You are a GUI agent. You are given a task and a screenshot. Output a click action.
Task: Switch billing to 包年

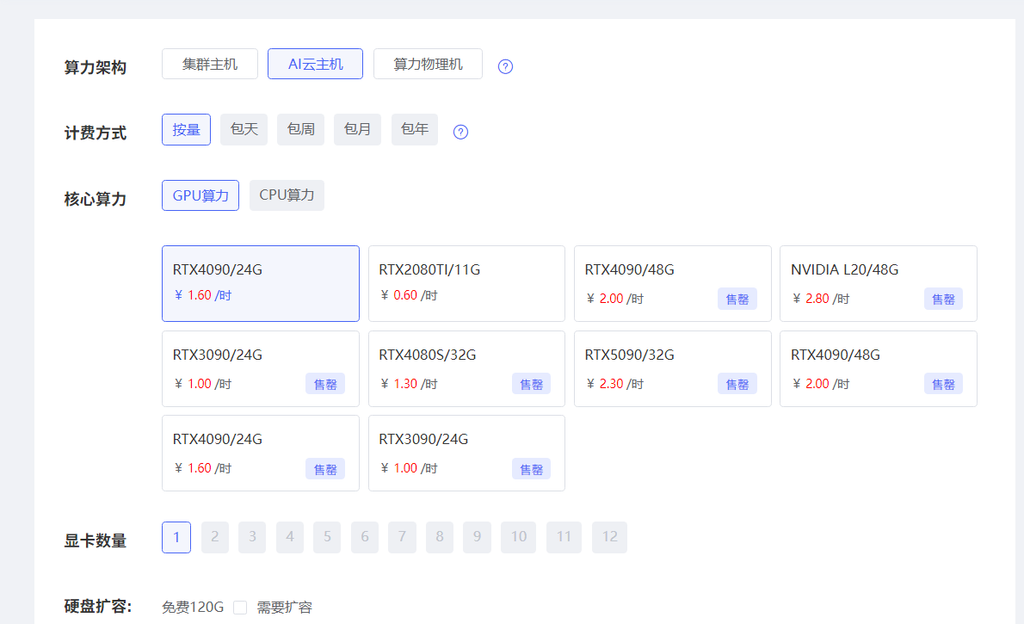point(414,129)
